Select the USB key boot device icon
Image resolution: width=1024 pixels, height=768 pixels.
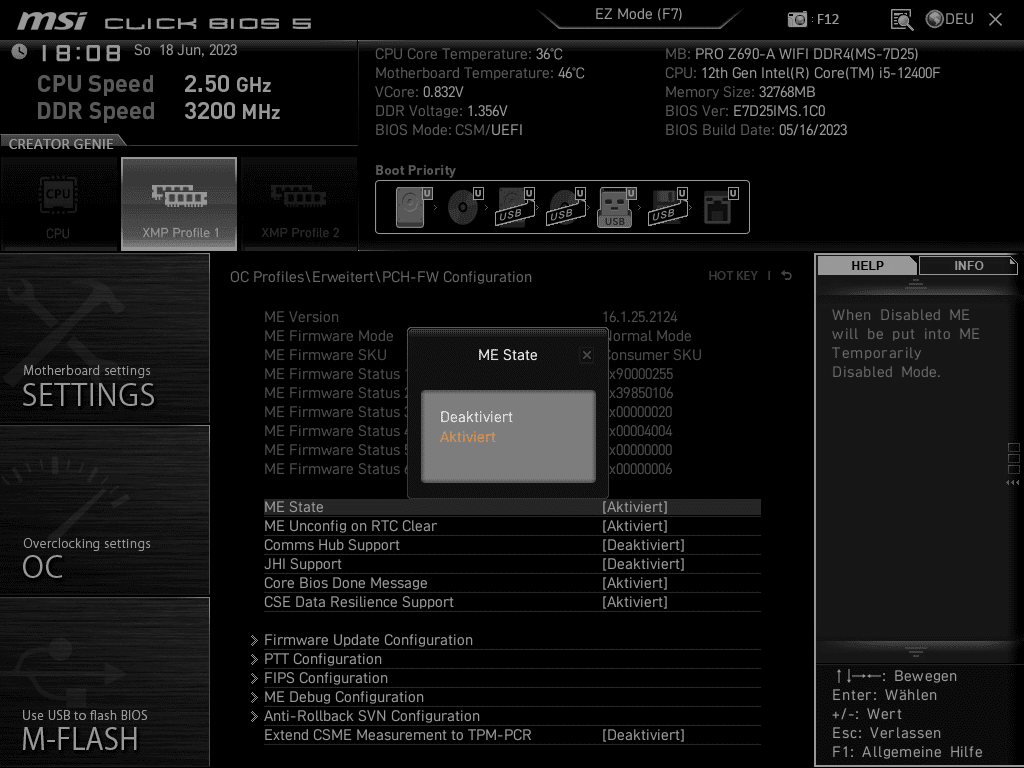[616, 207]
